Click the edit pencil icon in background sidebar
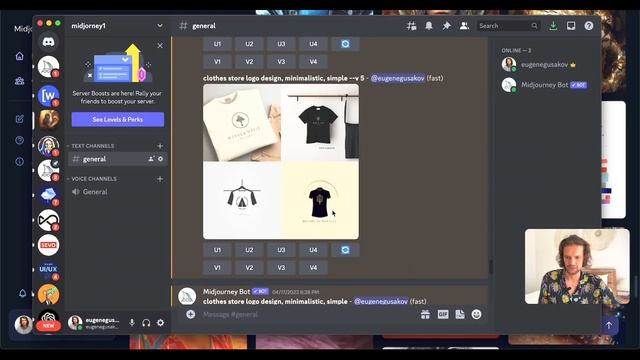 pyautogui.click(x=20, y=119)
